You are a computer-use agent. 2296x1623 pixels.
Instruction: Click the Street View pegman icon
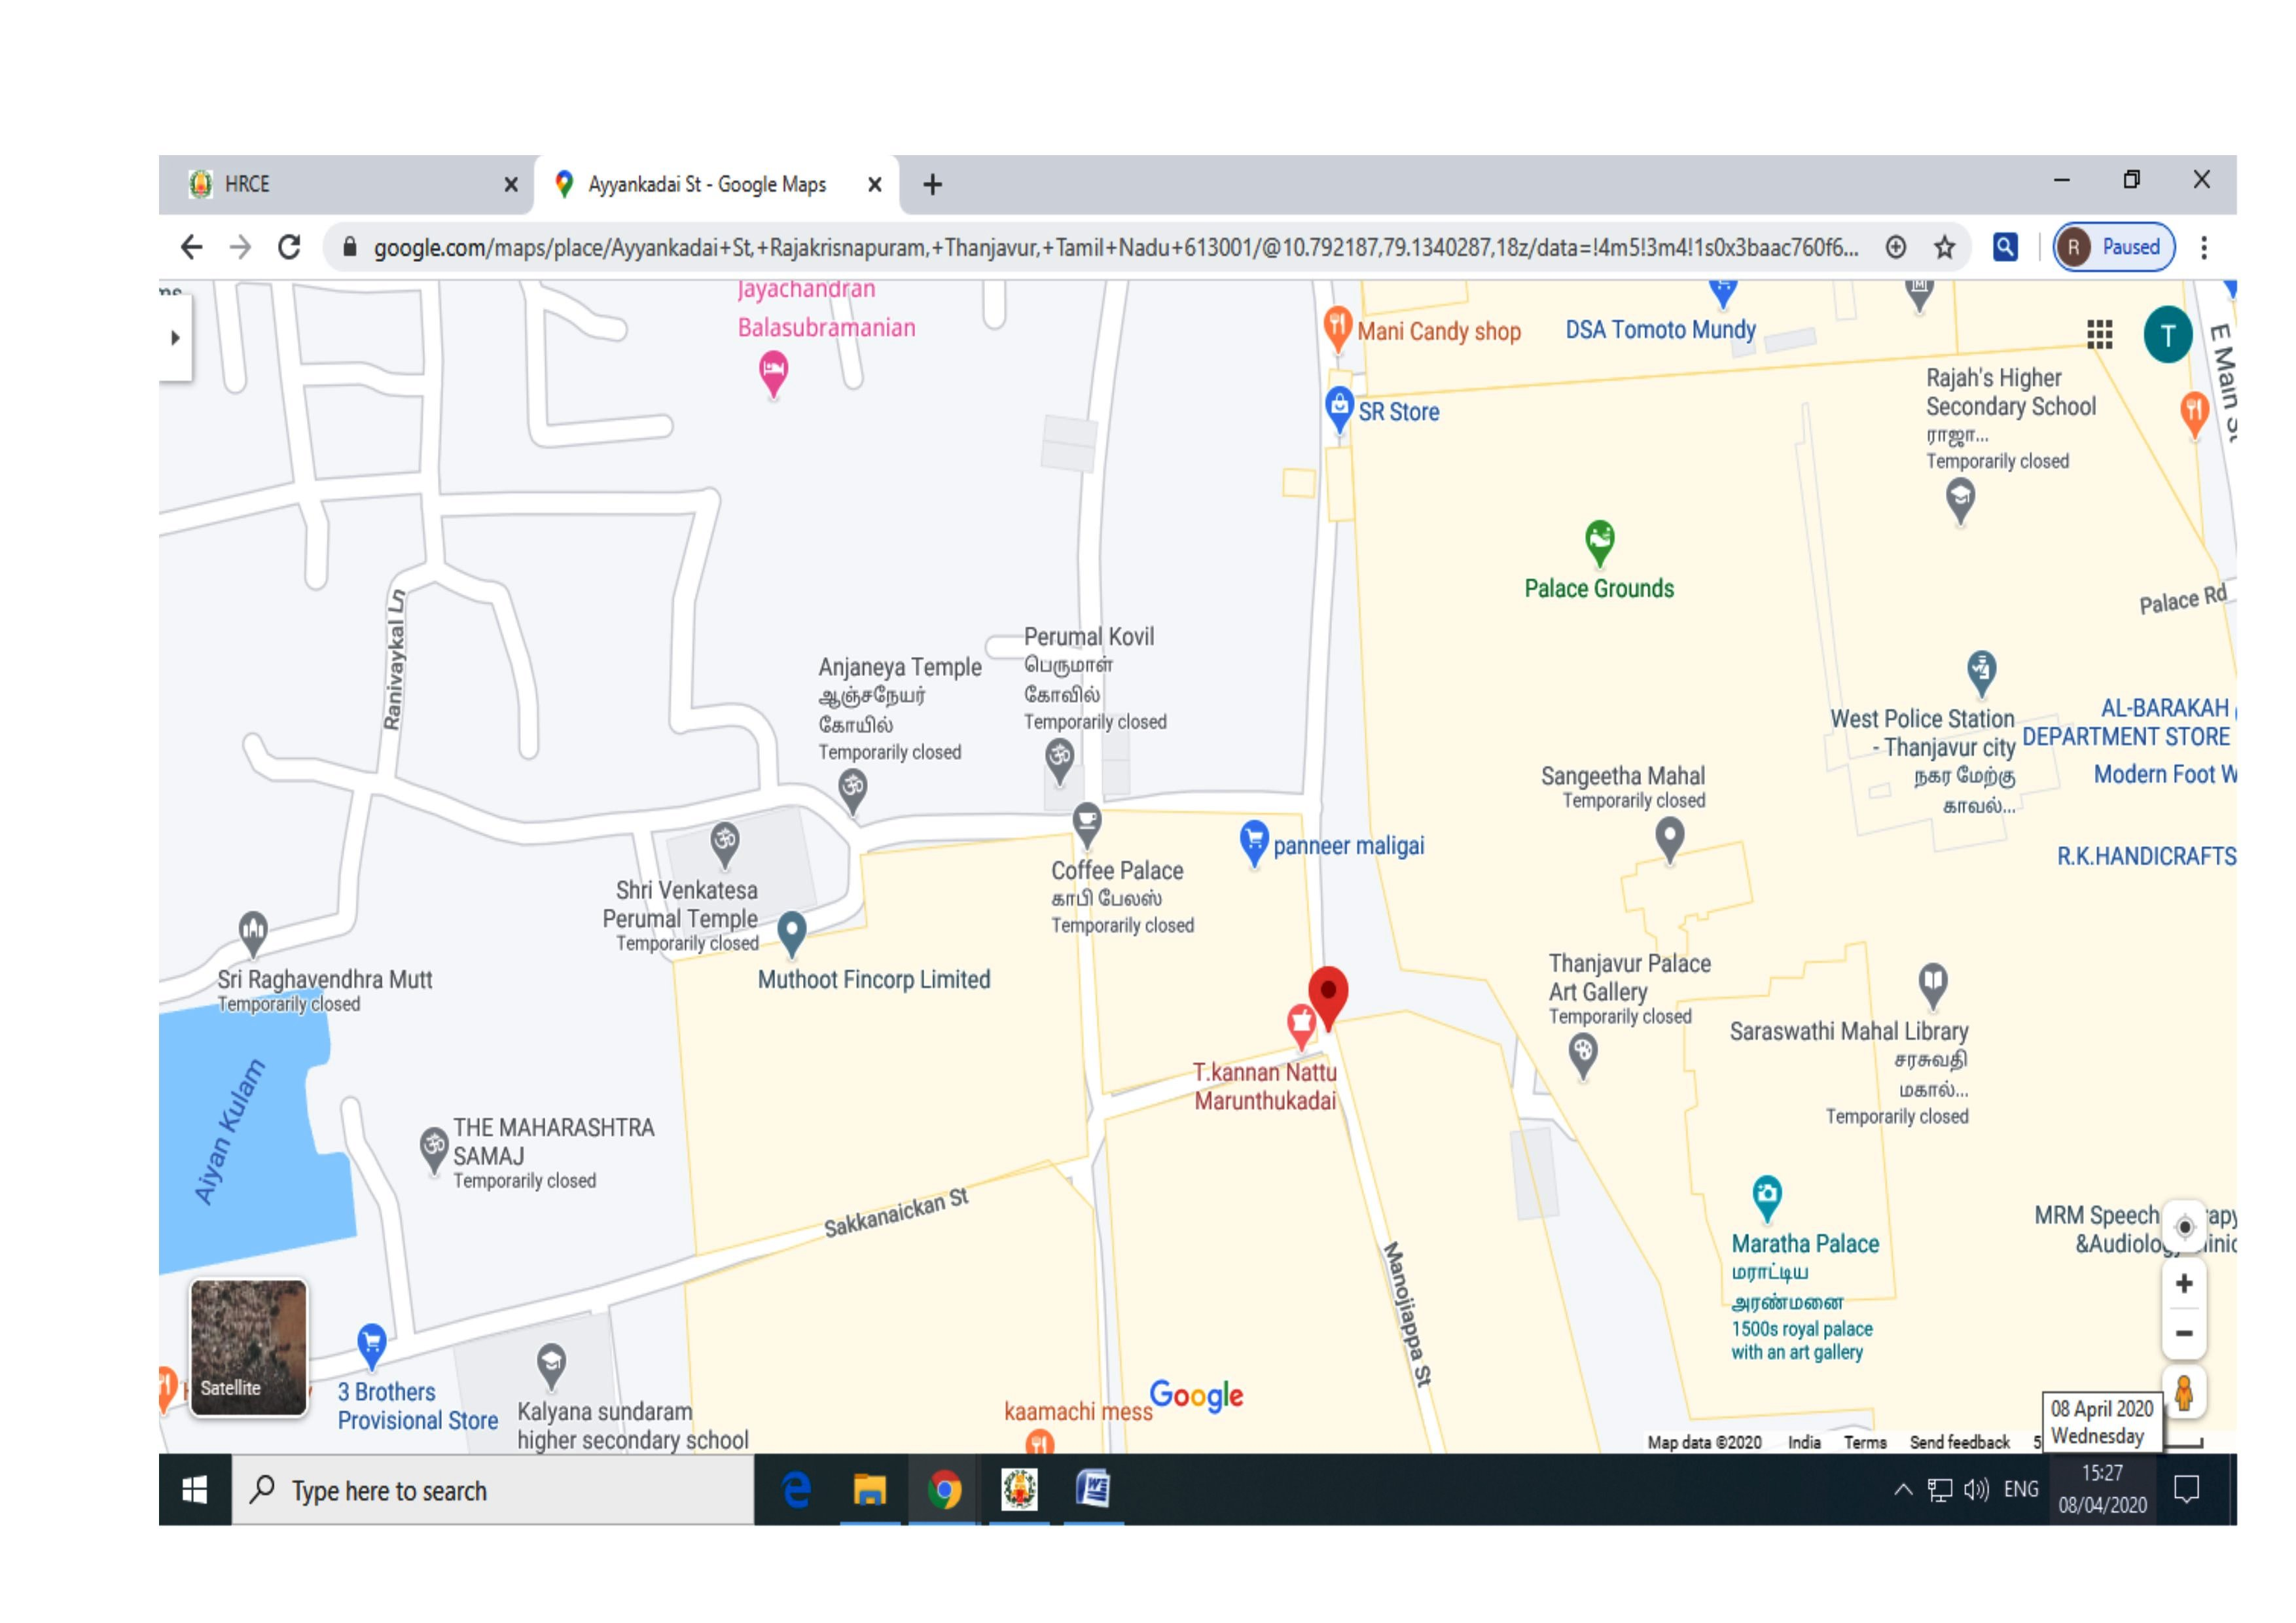(2184, 1392)
